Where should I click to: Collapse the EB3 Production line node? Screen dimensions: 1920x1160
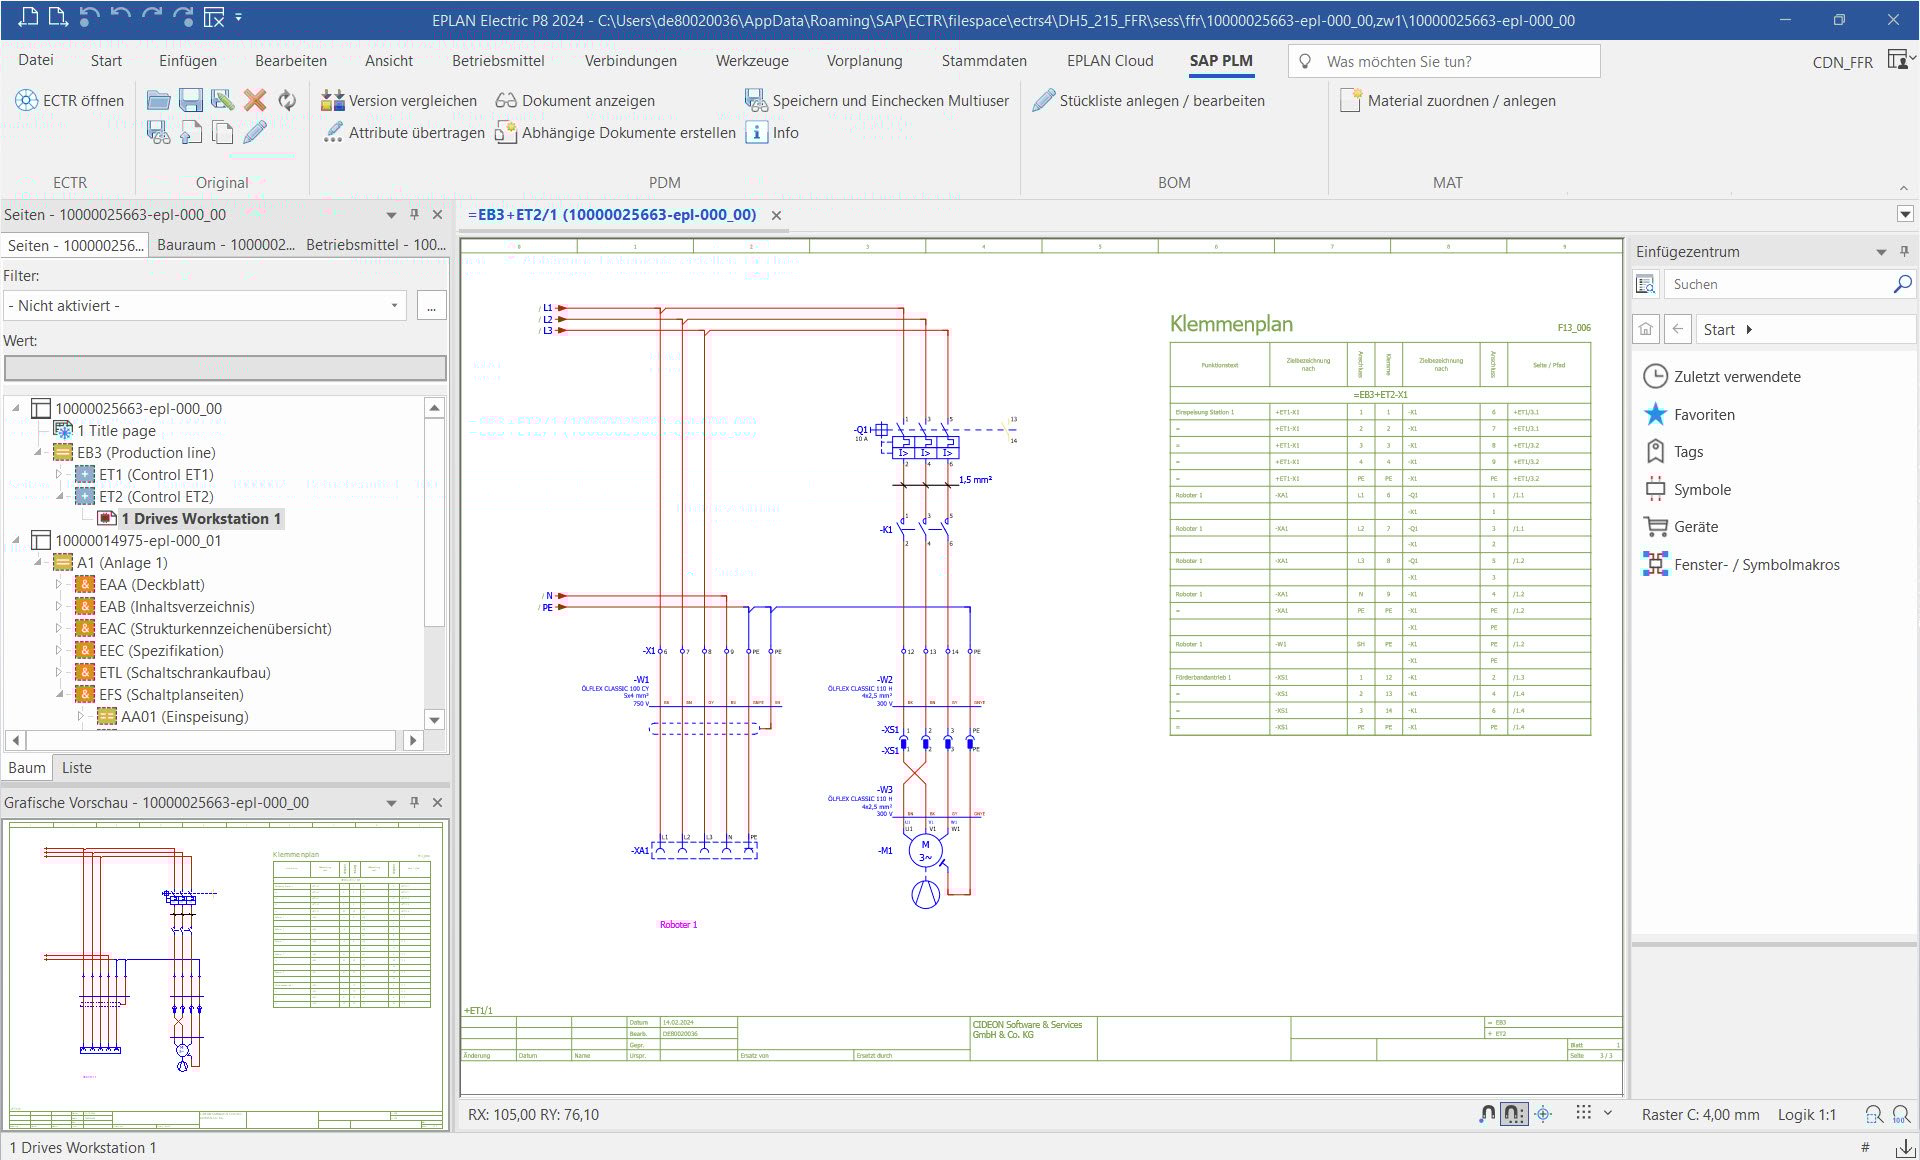(x=38, y=453)
